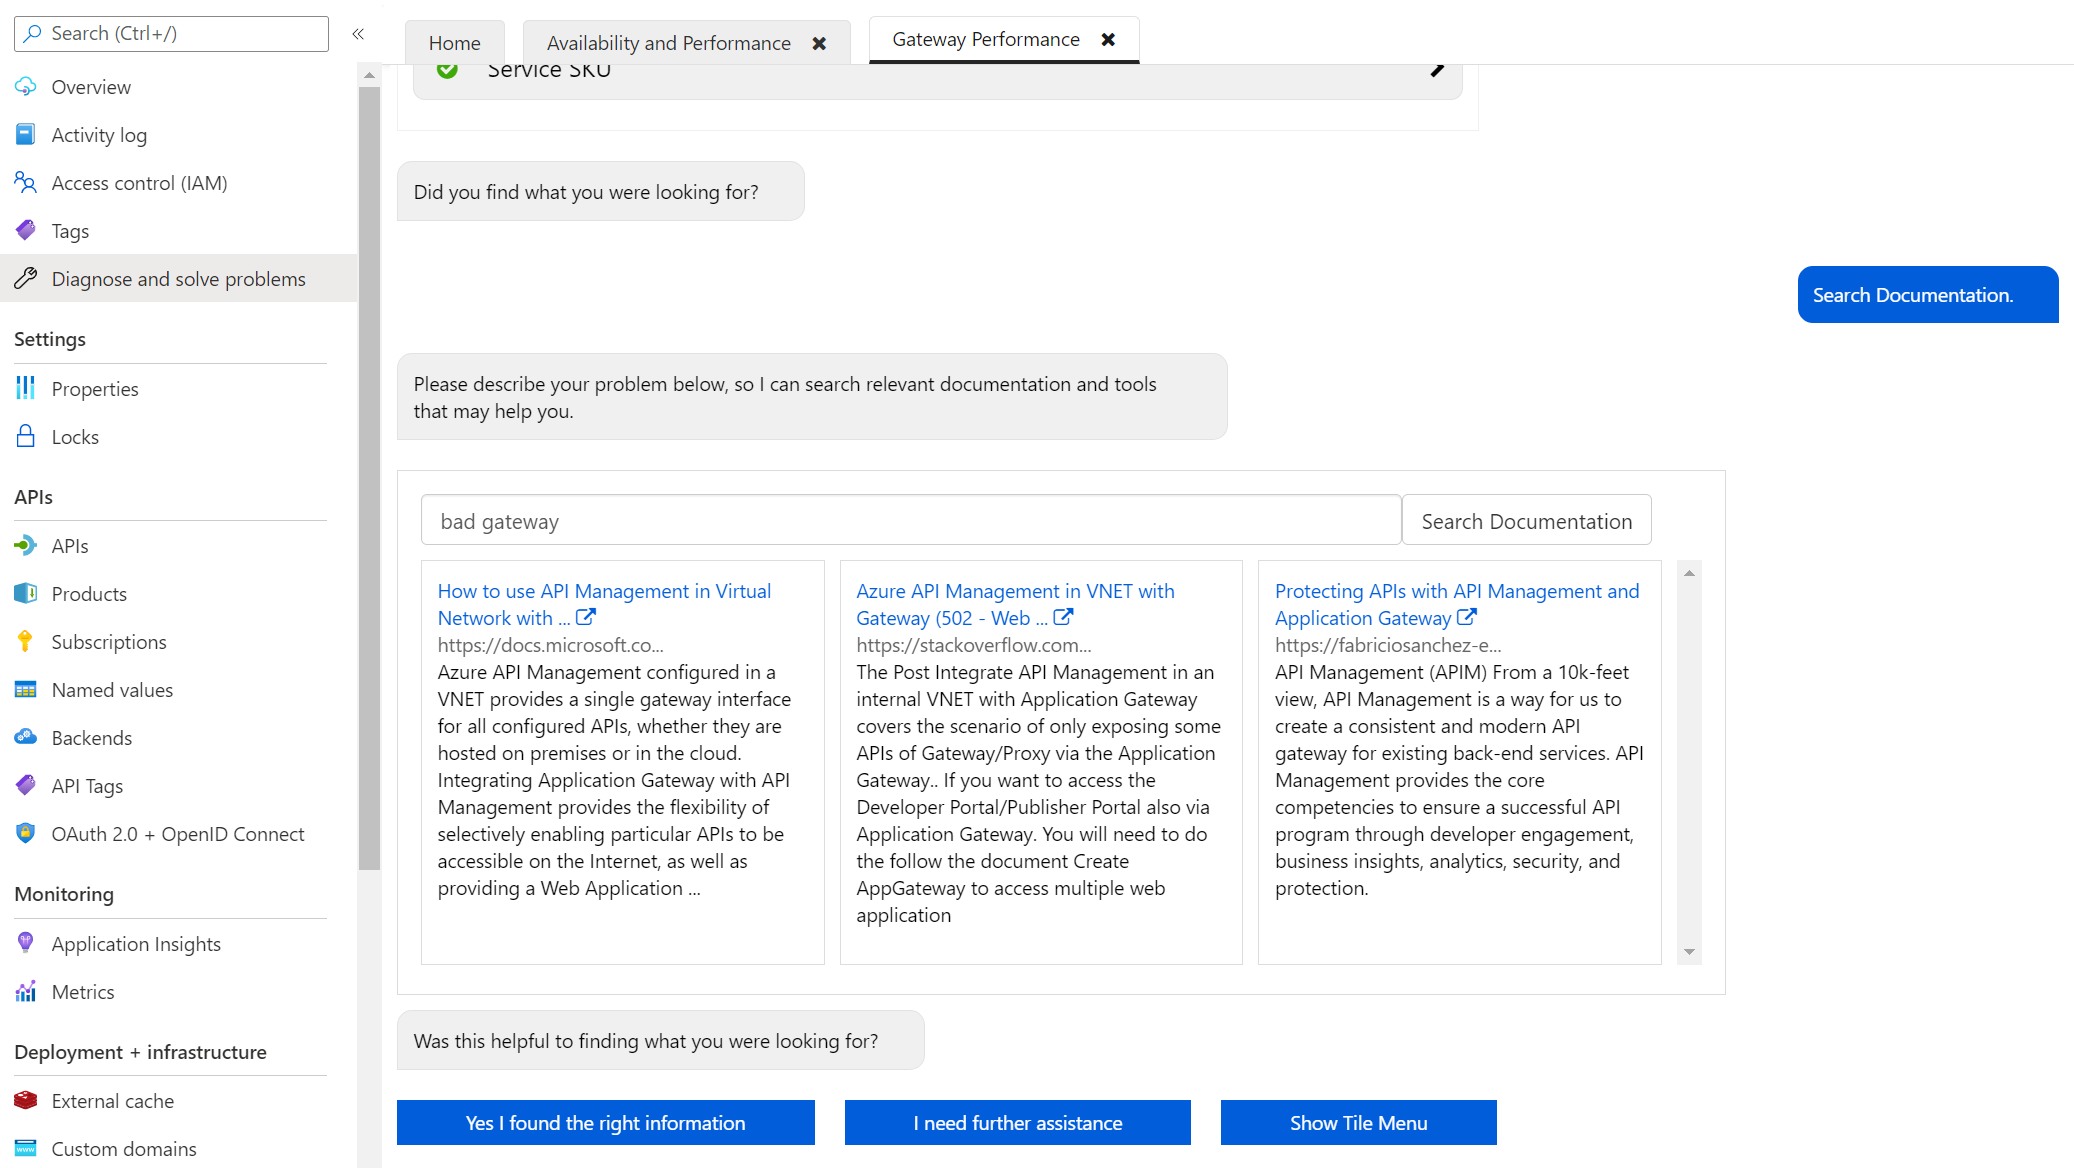This screenshot has width=2074, height=1168.
Task: Open the Activity log in sidebar
Action: 100,134
